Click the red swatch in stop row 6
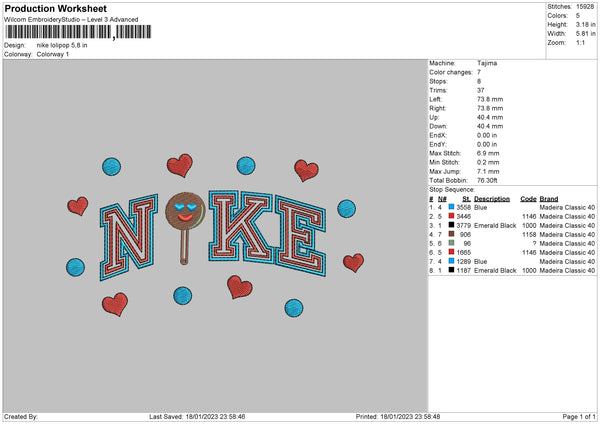 [451, 252]
